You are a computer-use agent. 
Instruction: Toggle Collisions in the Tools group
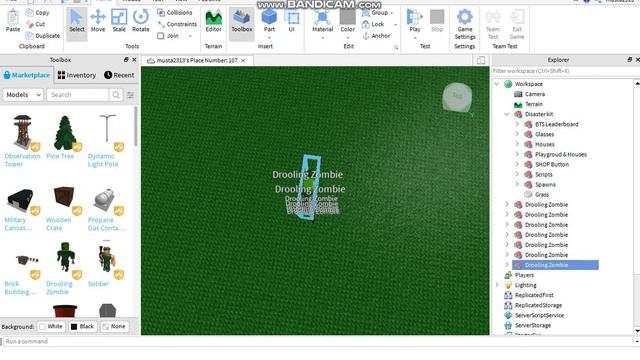coord(175,13)
